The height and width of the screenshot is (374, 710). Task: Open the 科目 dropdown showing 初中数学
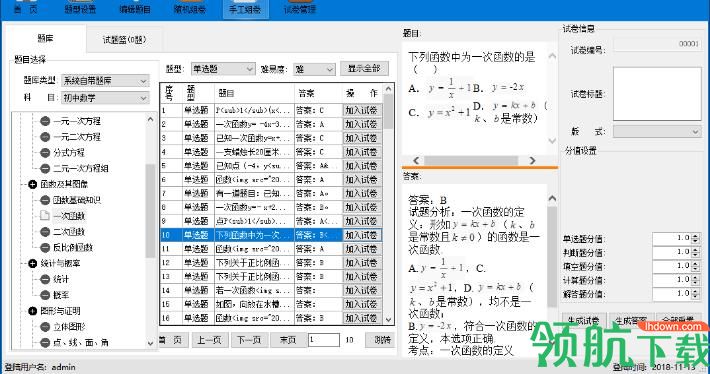coord(105,97)
